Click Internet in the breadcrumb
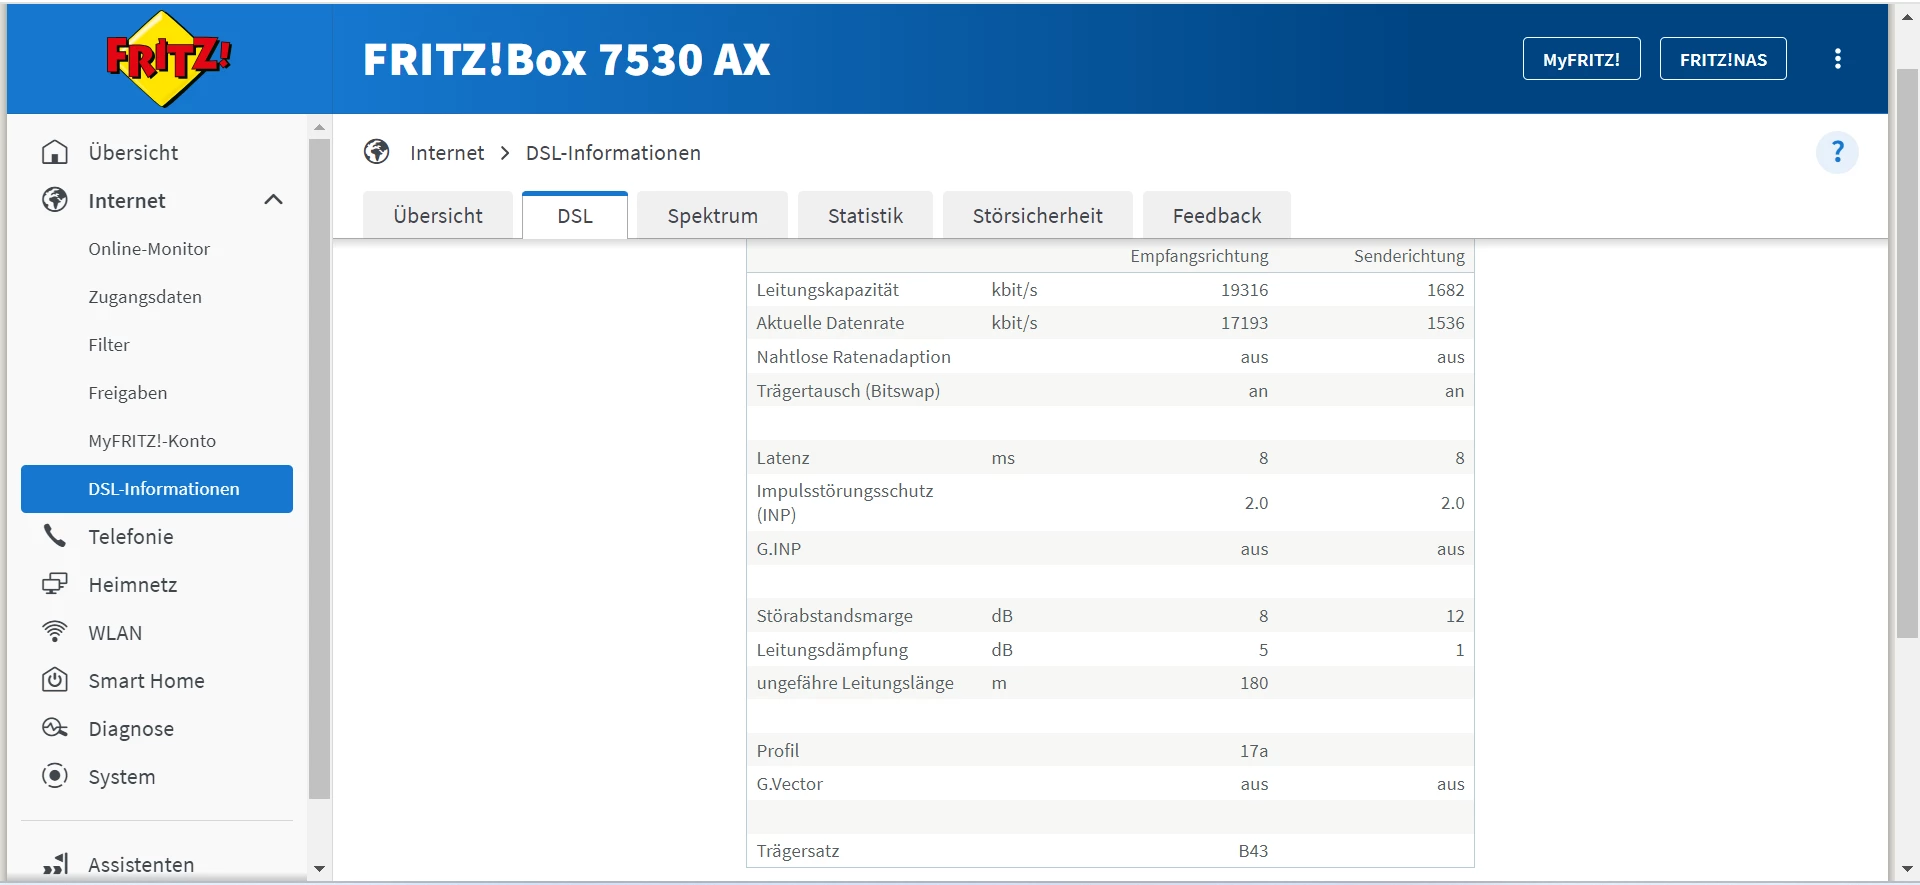Viewport: 1920px width, 885px height. [x=447, y=153]
